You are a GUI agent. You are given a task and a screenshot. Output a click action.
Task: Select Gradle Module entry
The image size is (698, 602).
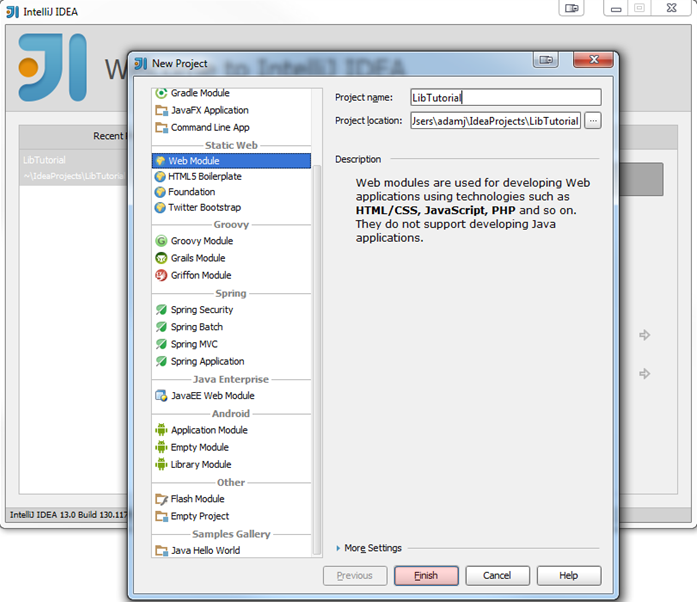coord(231,93)
